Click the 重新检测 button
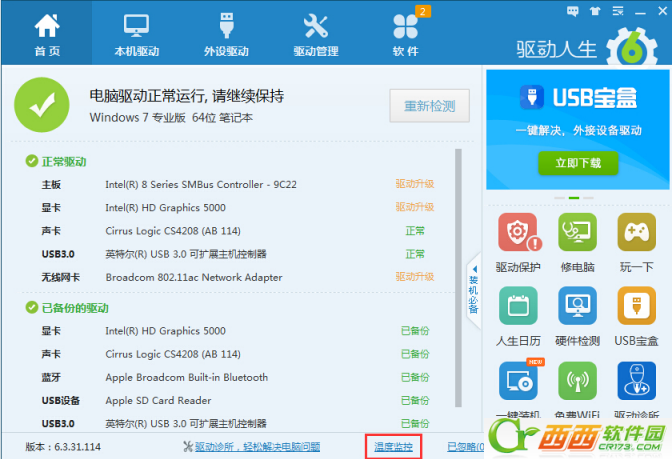 429,106
